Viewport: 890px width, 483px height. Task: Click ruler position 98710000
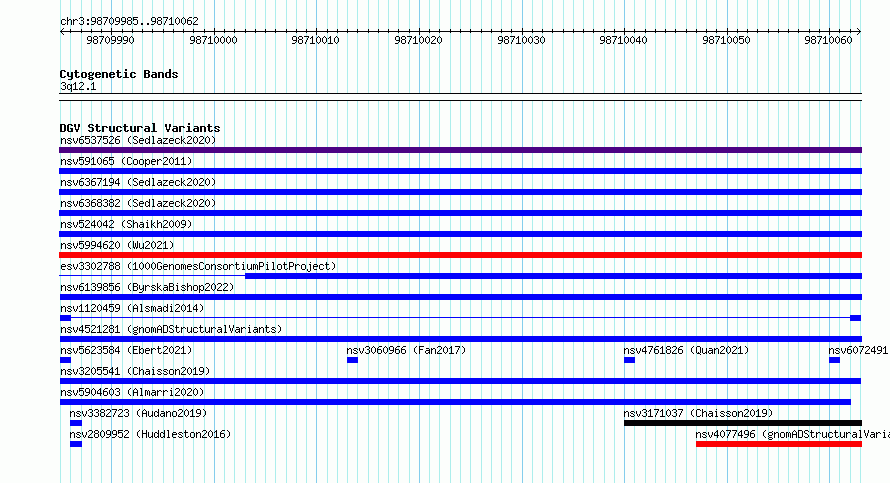pyautogui.click(x=213, y=40)
